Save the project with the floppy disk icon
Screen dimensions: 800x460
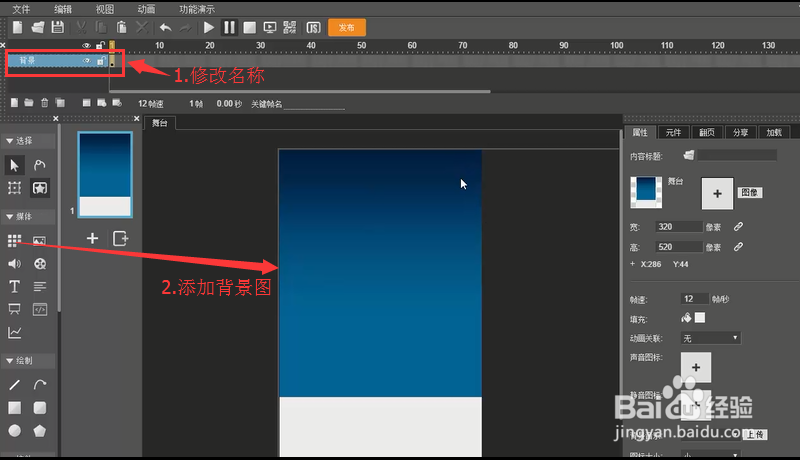[58, 28]
